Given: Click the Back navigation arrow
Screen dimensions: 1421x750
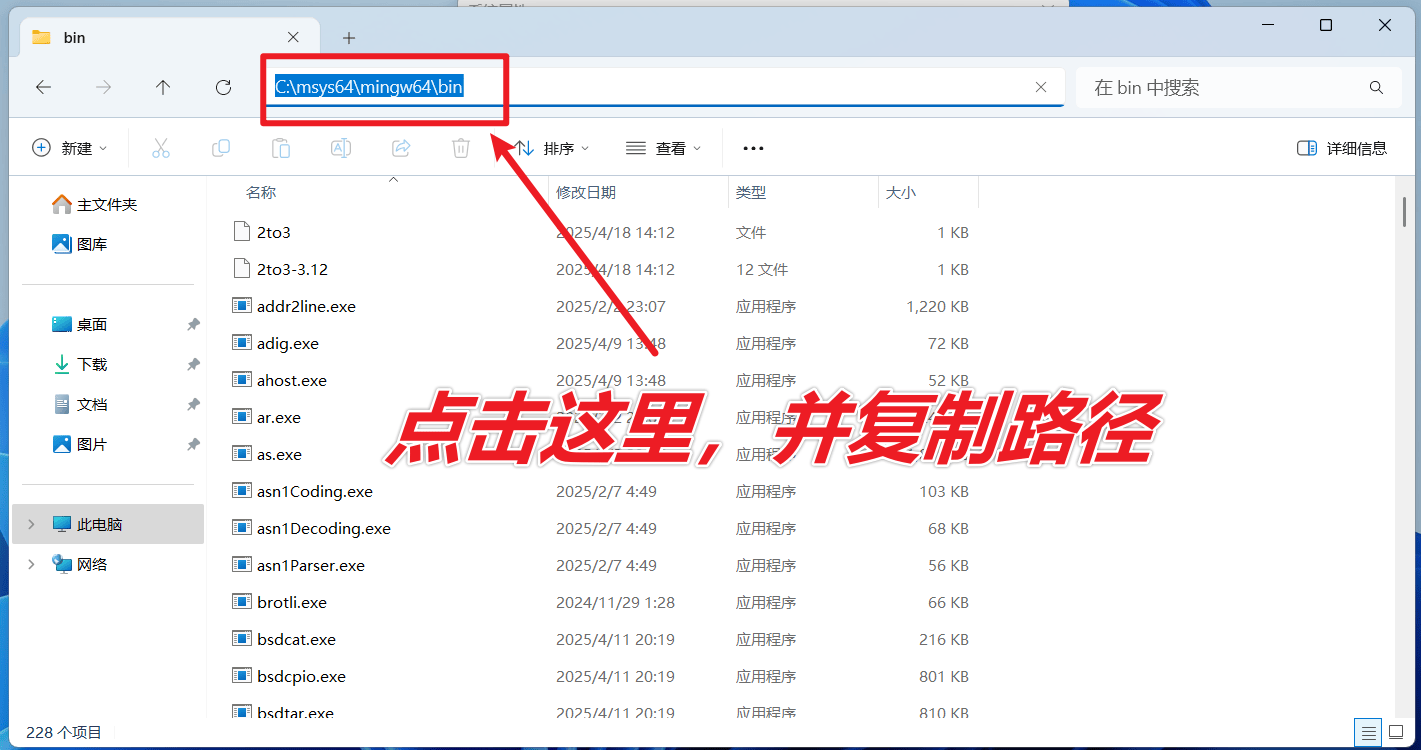Looking at the screenshot, I should (43, 88).
